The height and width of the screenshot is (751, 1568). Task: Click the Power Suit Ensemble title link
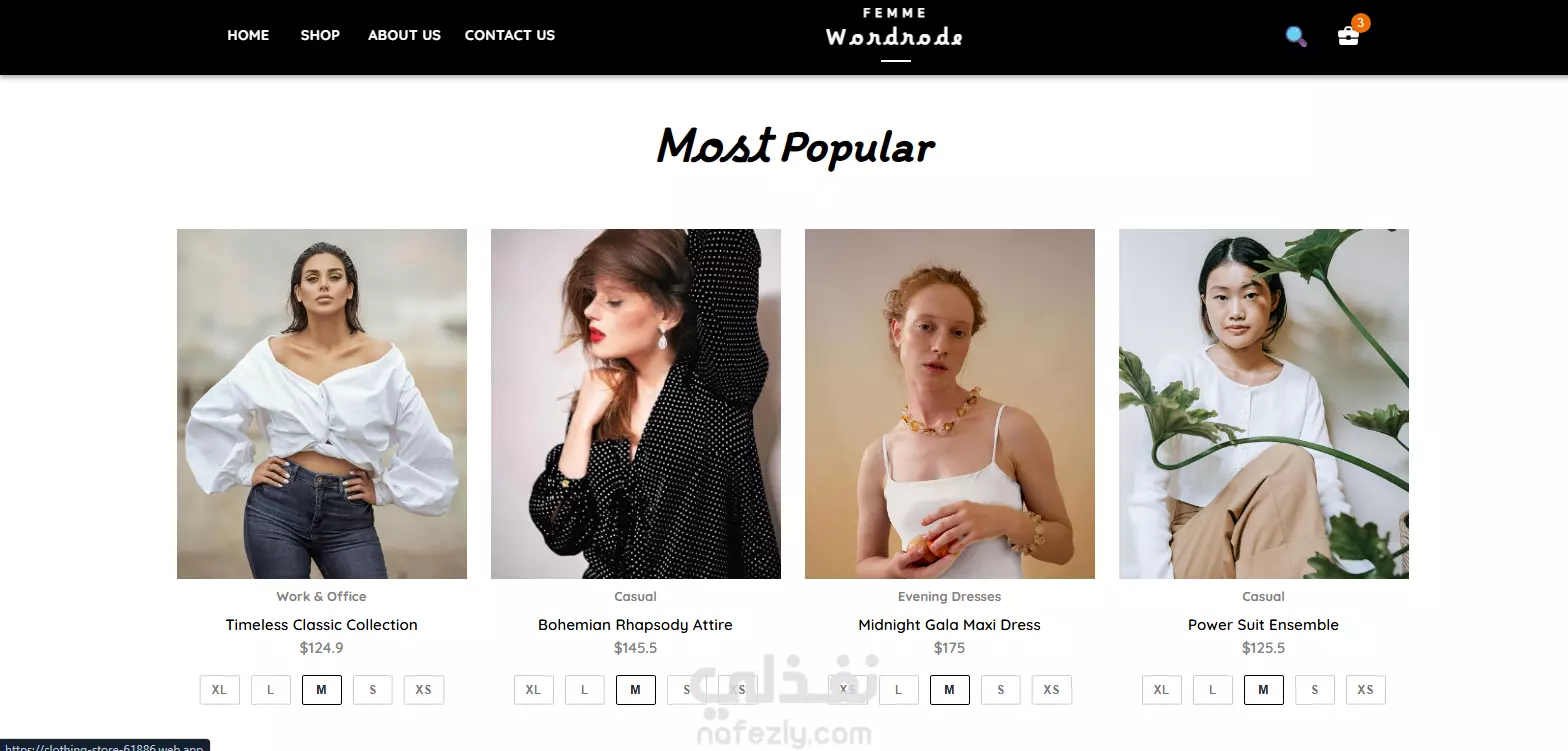1263,625
